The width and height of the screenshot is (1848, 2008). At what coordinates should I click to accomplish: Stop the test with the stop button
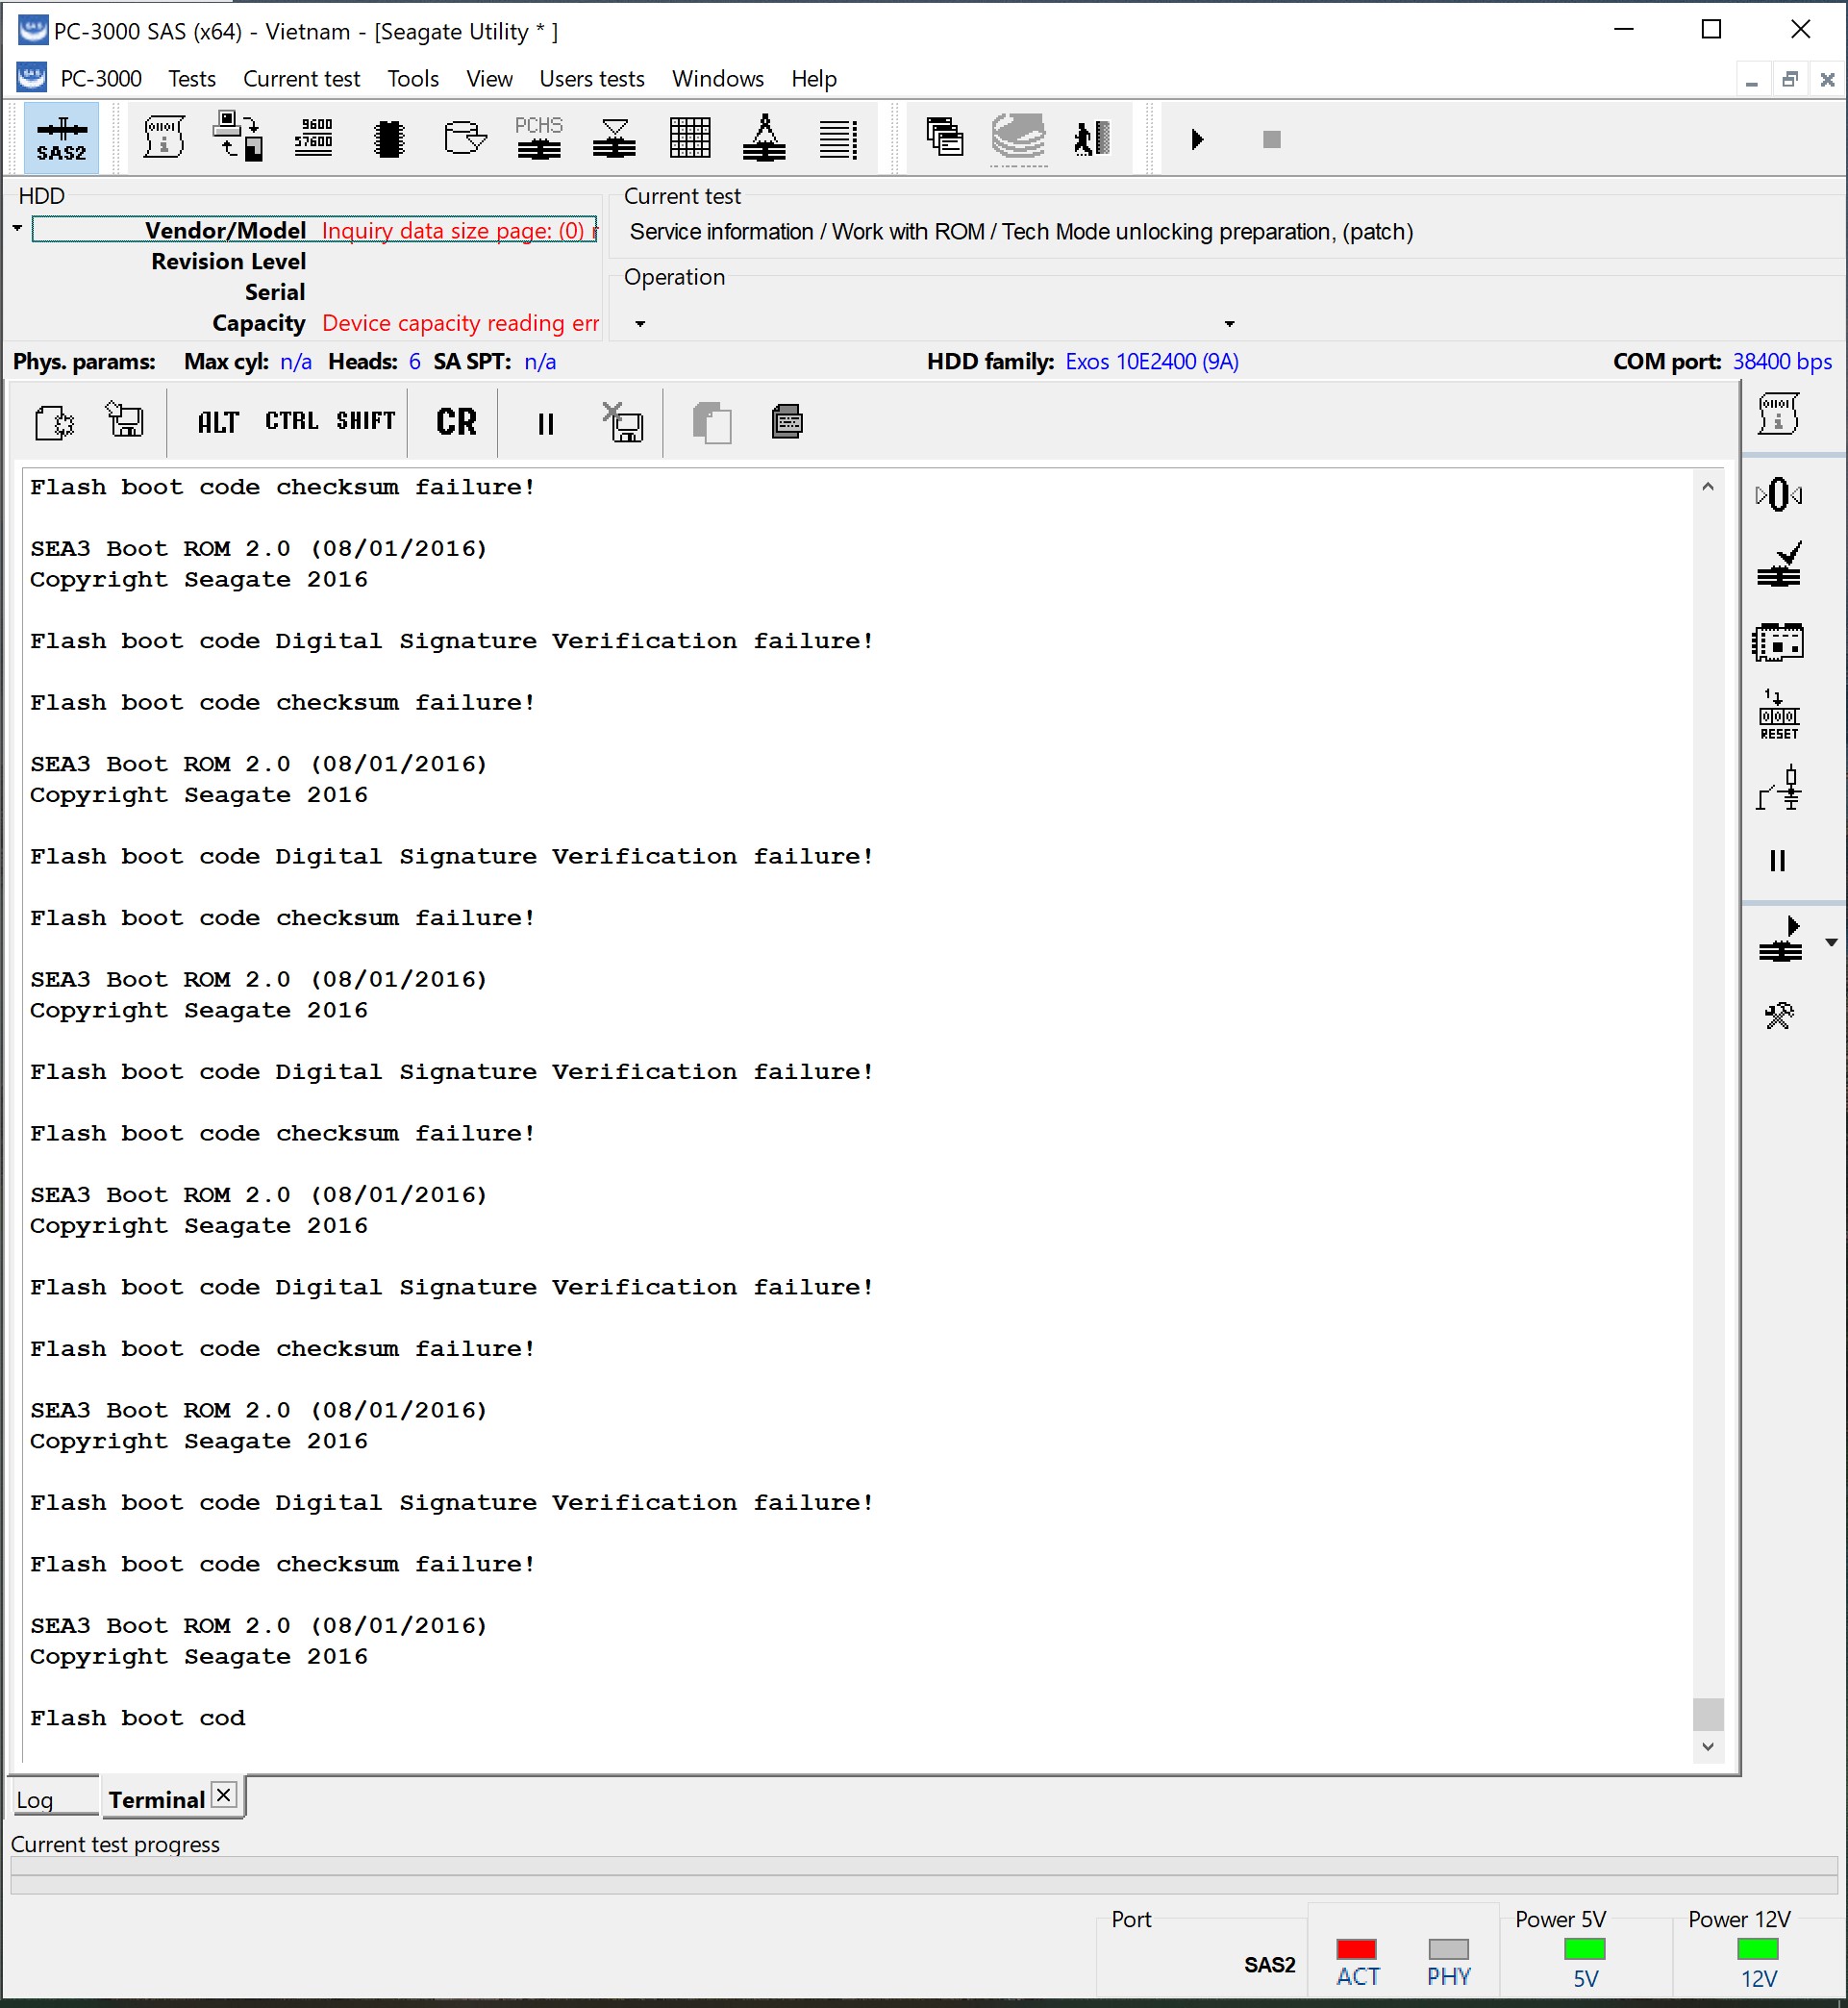[1272, 139]
